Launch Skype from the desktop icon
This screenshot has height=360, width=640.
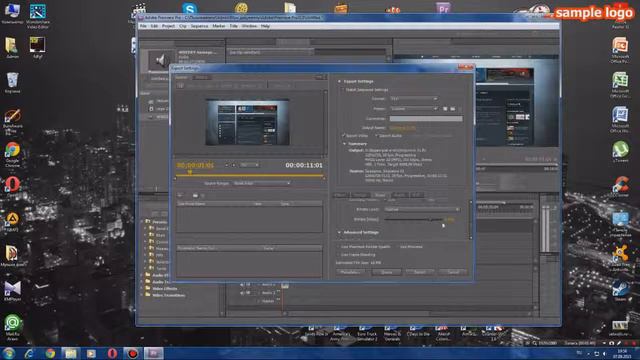[189, 8]
